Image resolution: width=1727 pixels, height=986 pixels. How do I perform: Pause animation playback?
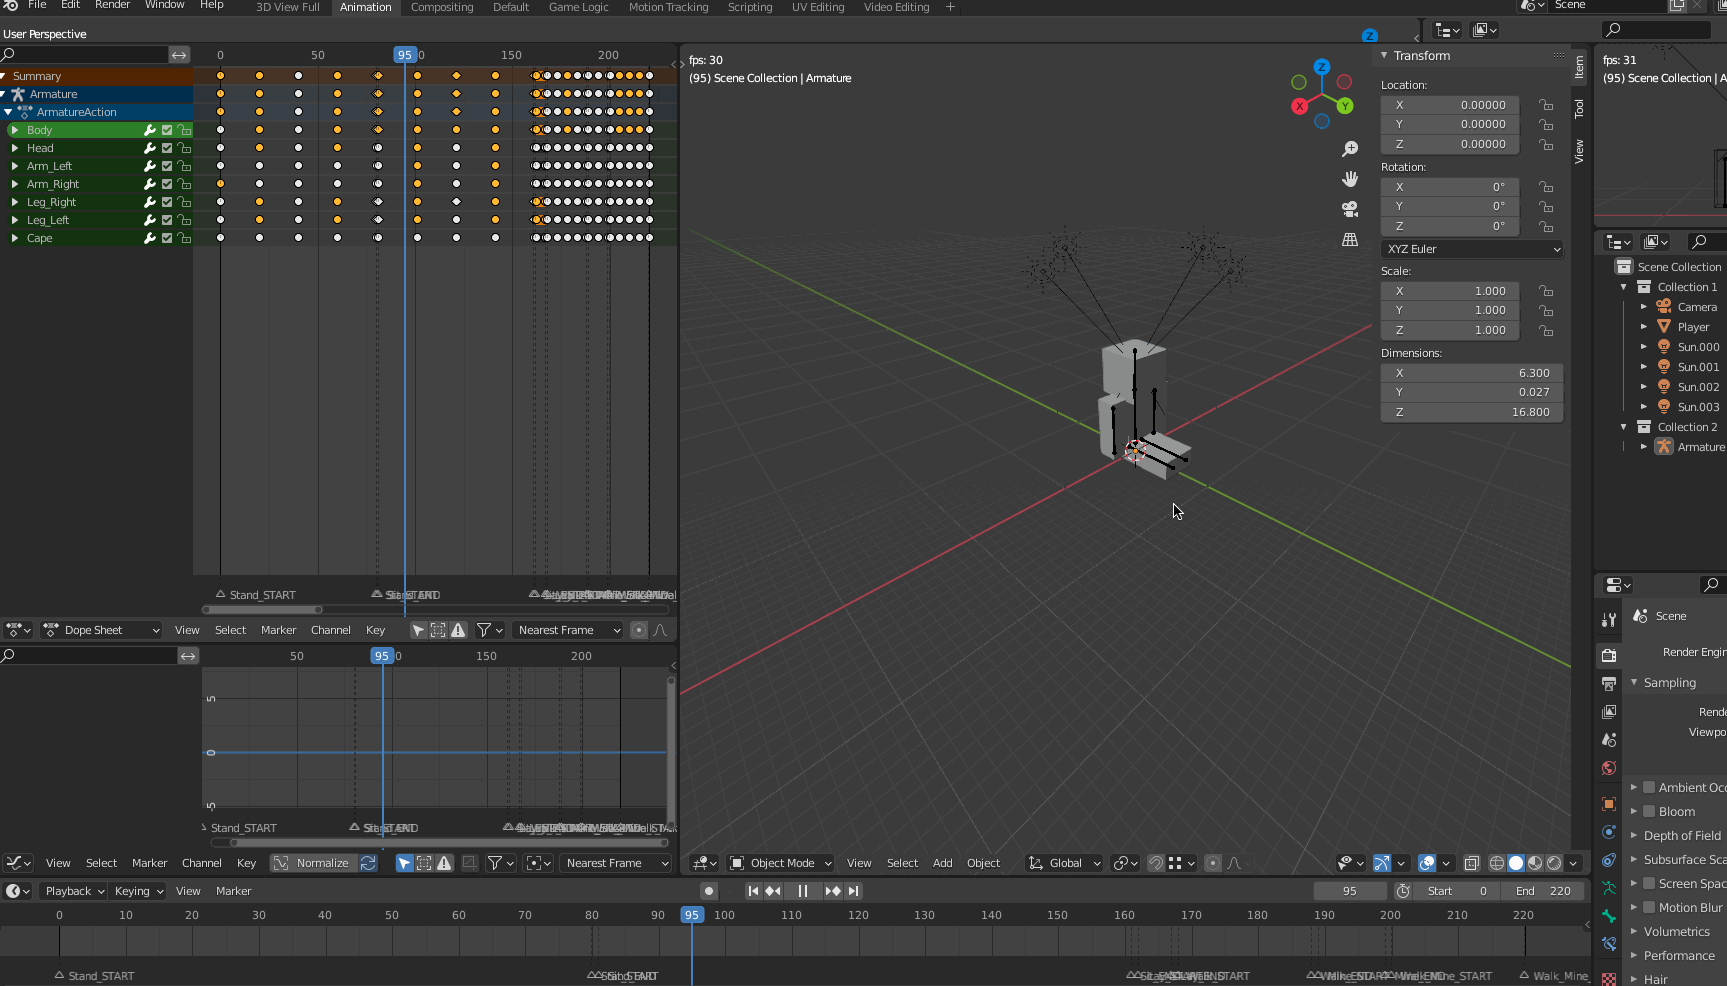coord(802,891)
